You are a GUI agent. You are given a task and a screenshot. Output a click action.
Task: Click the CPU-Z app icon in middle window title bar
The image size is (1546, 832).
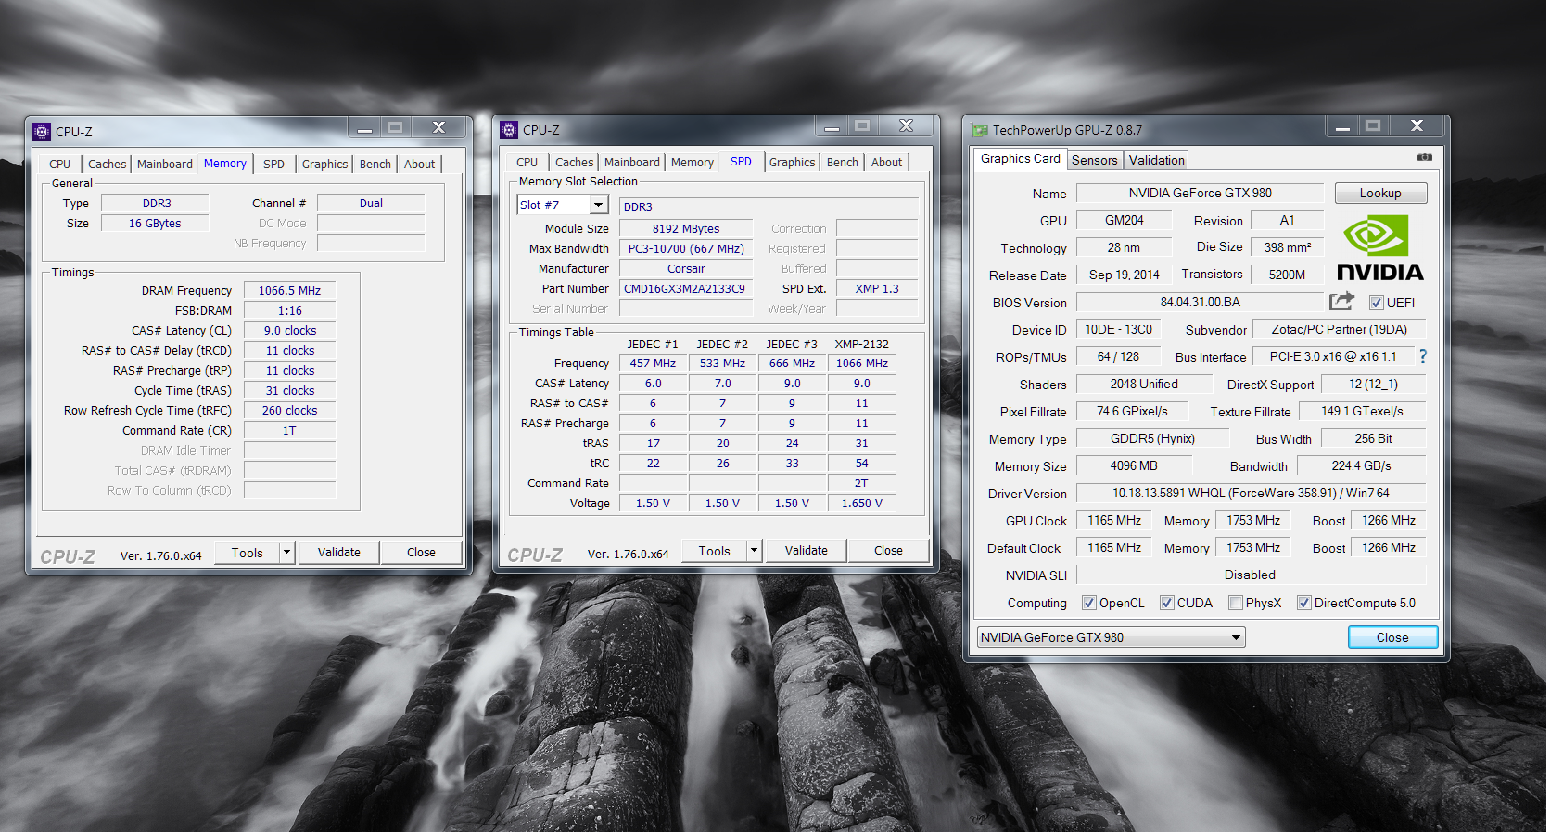point(509,130)
